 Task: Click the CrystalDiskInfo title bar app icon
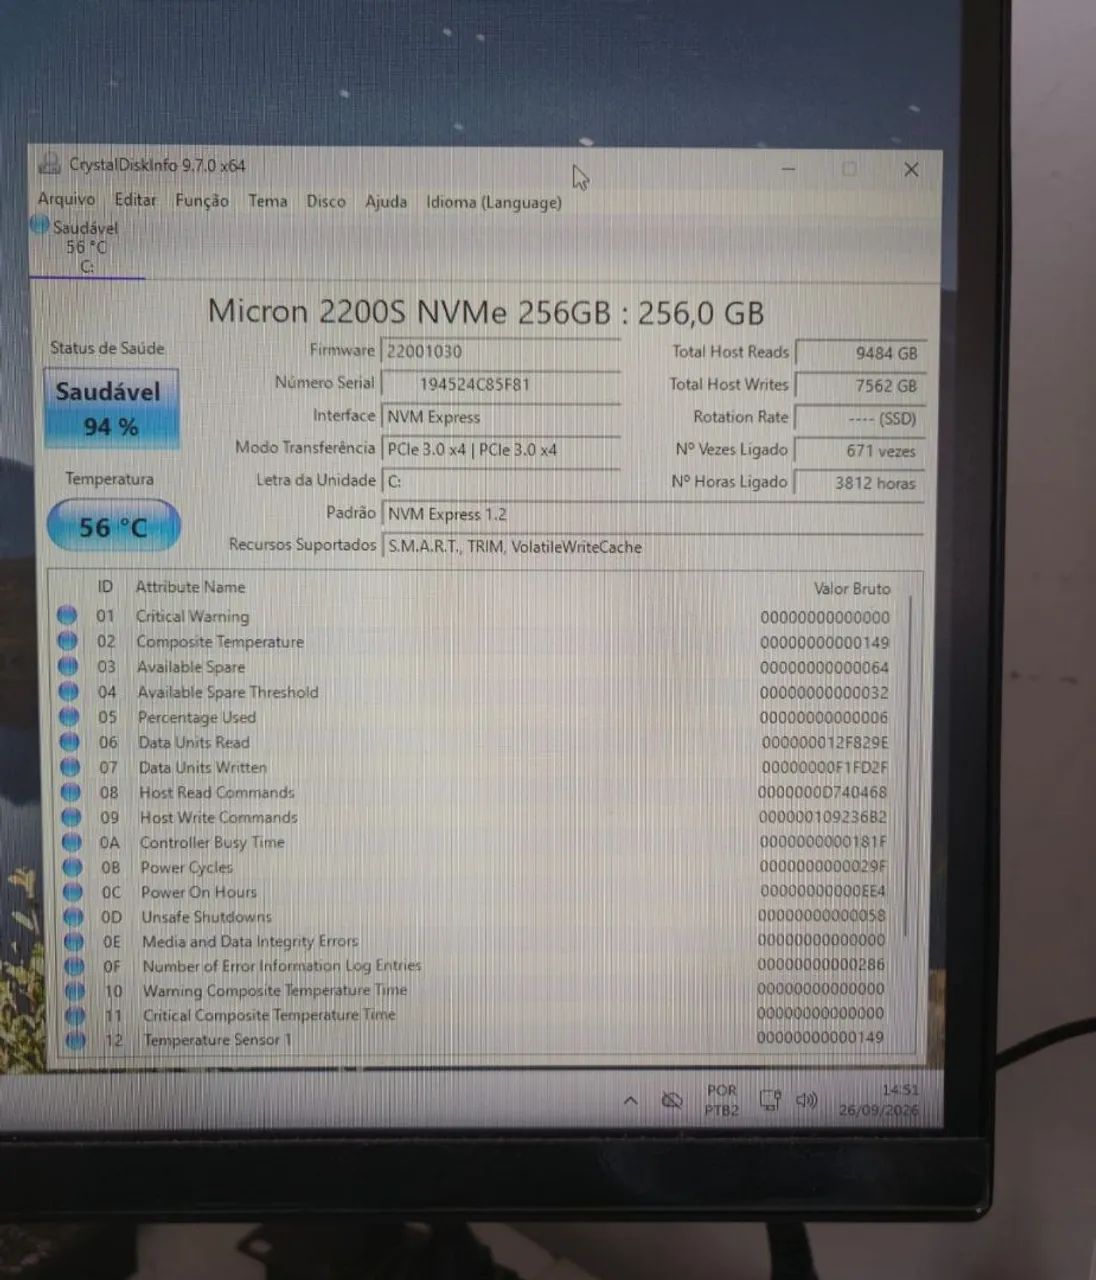(49, 165)
